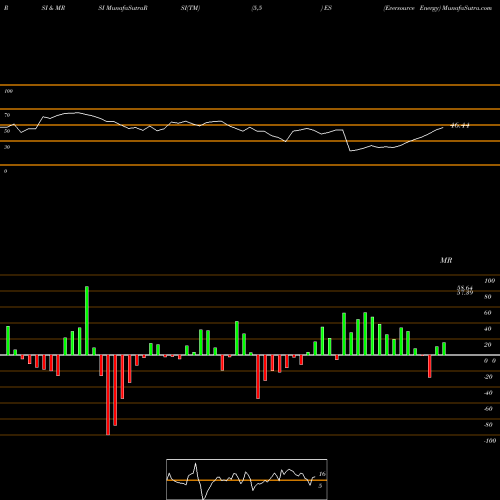Click the MR panel title label
Screen dimensions: 500x500
[446, 260]
